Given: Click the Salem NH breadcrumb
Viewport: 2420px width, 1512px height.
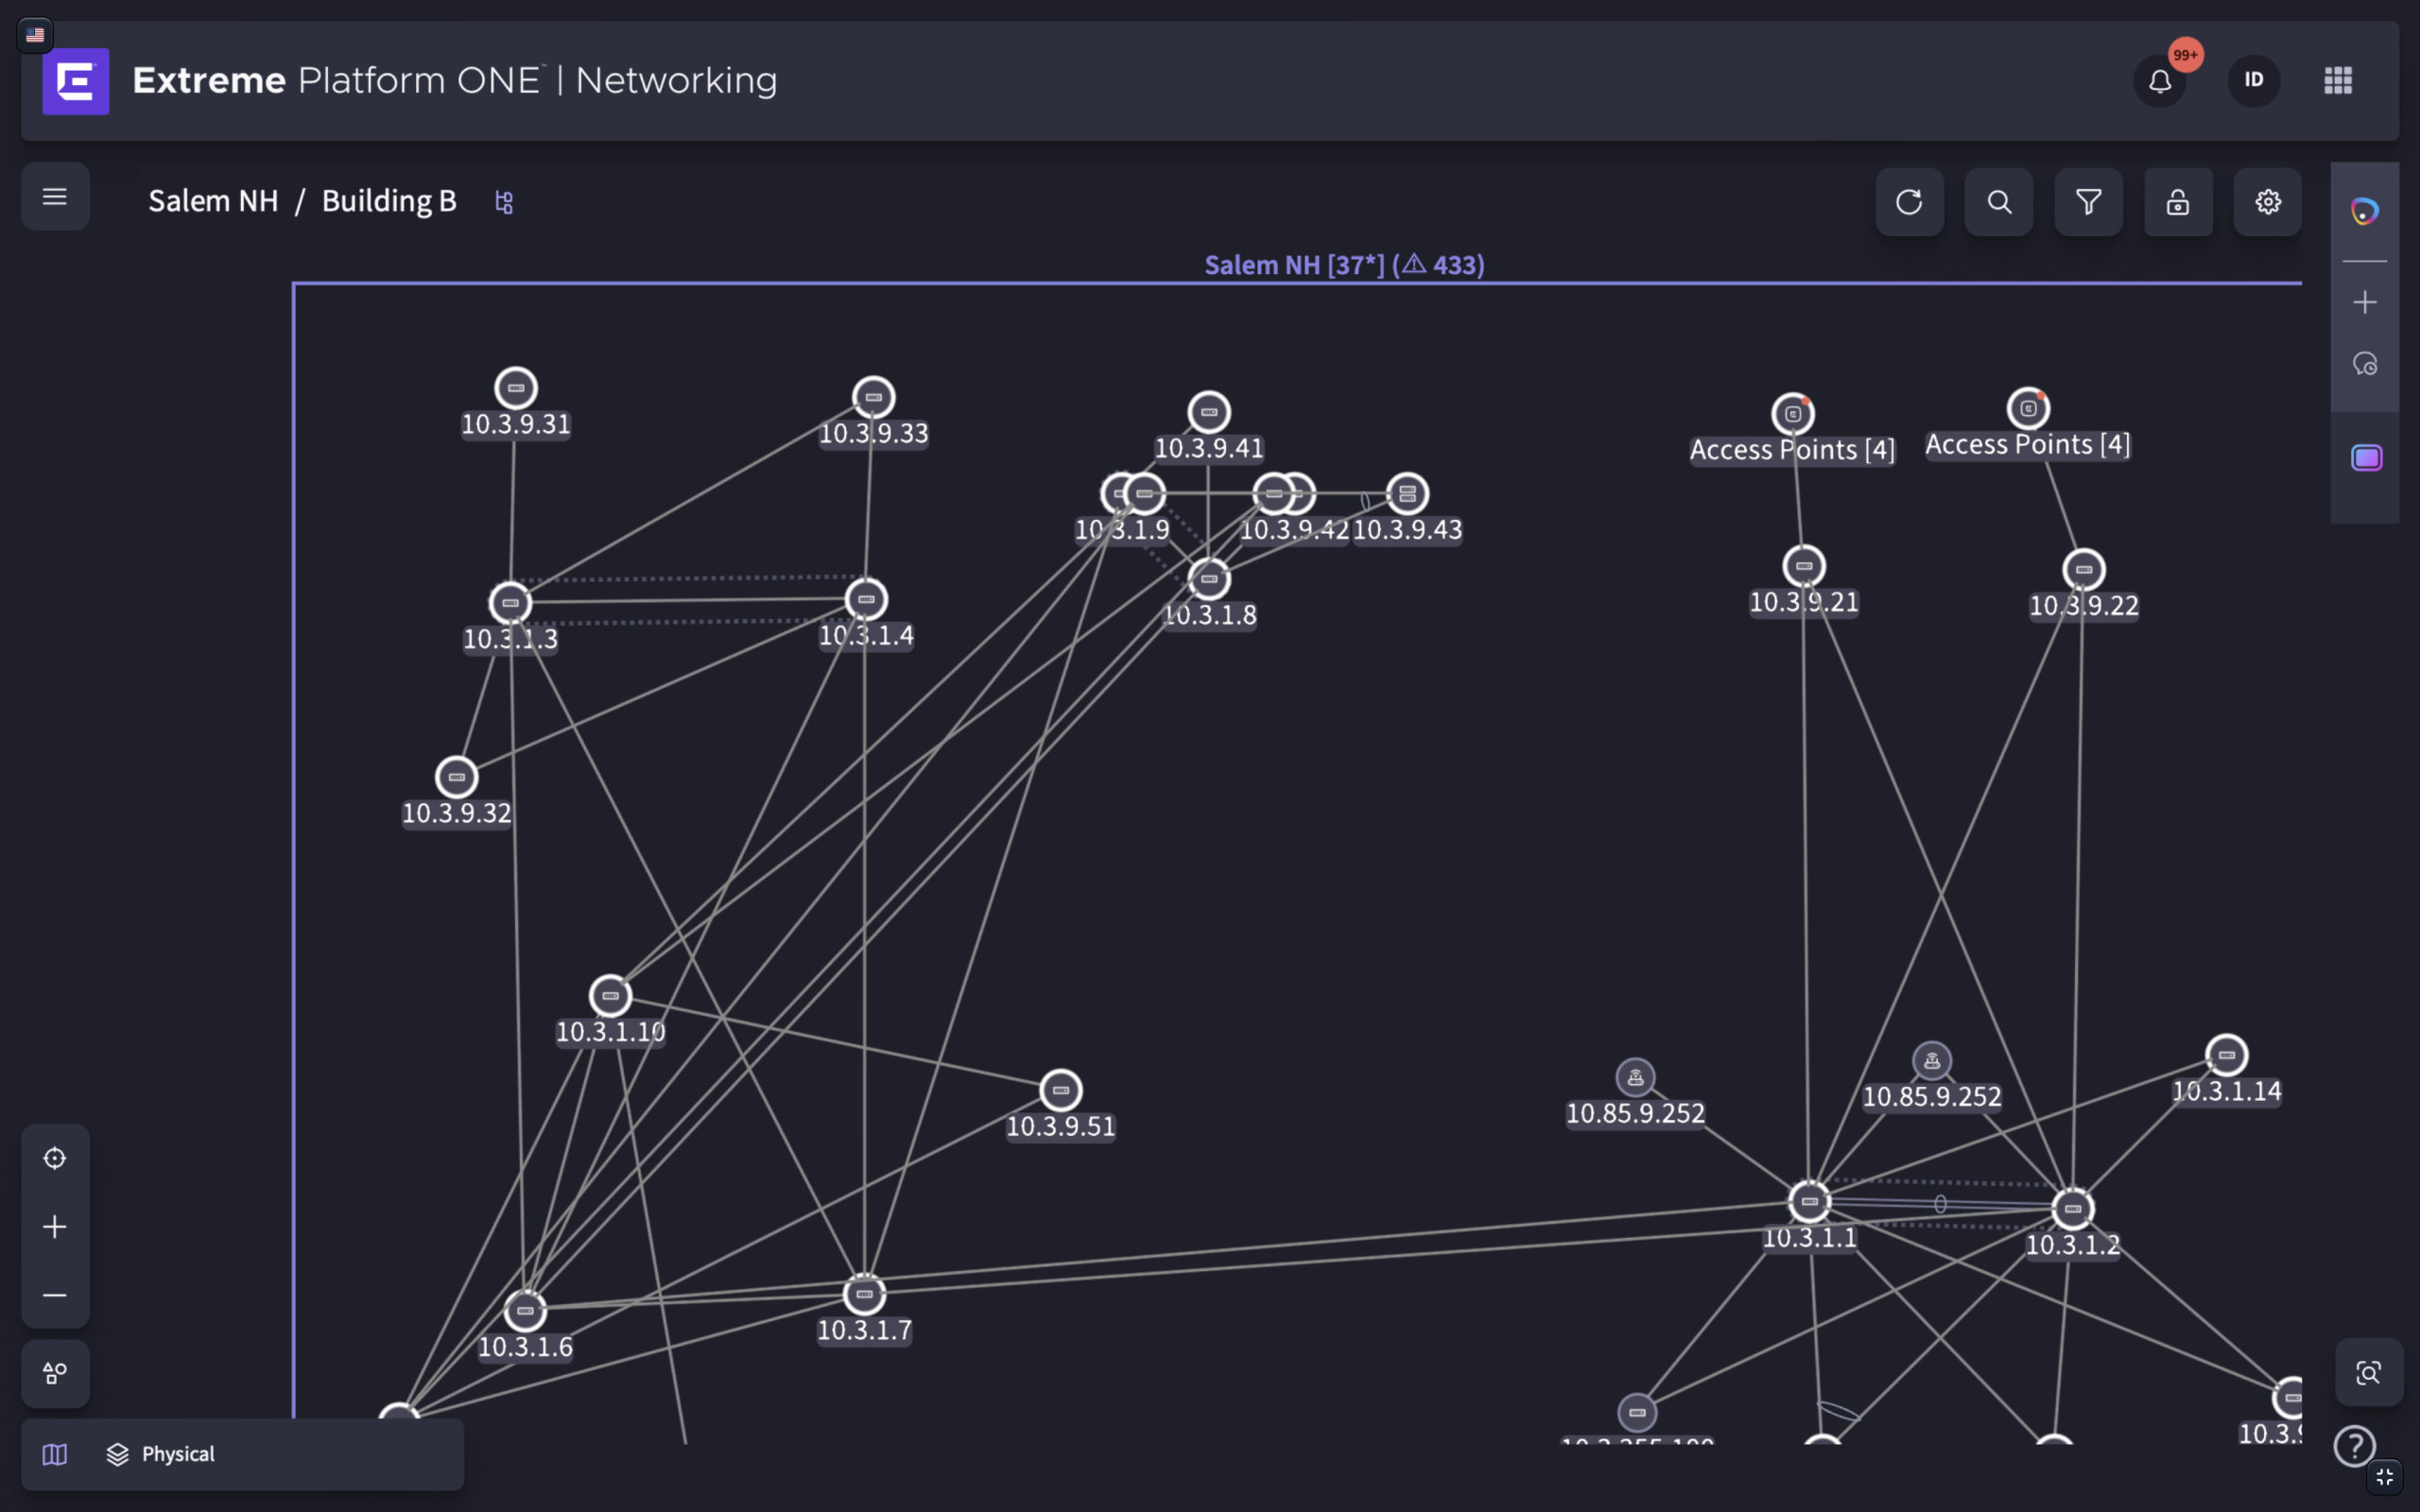Looking at the screenshot, I should (213, 201).
